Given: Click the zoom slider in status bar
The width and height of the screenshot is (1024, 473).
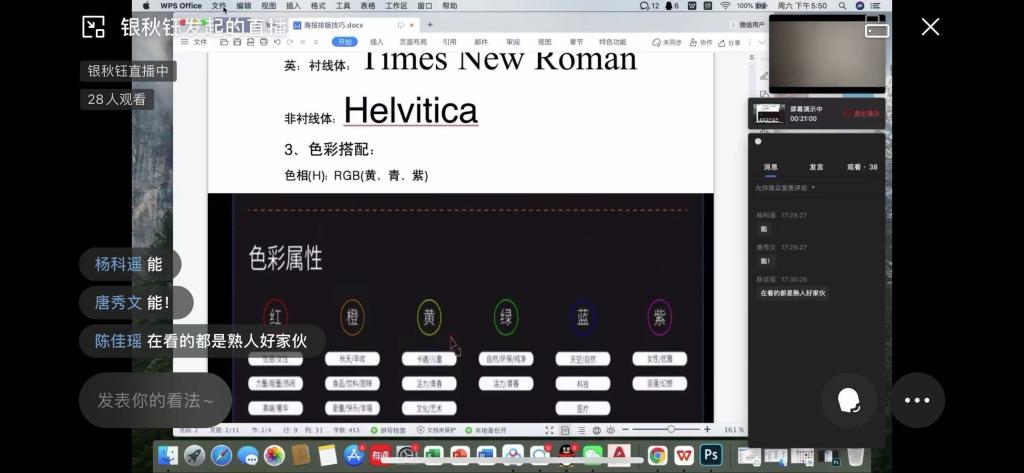Looking at the screenshot, I should pyautogui.click(x=670, y=429).
